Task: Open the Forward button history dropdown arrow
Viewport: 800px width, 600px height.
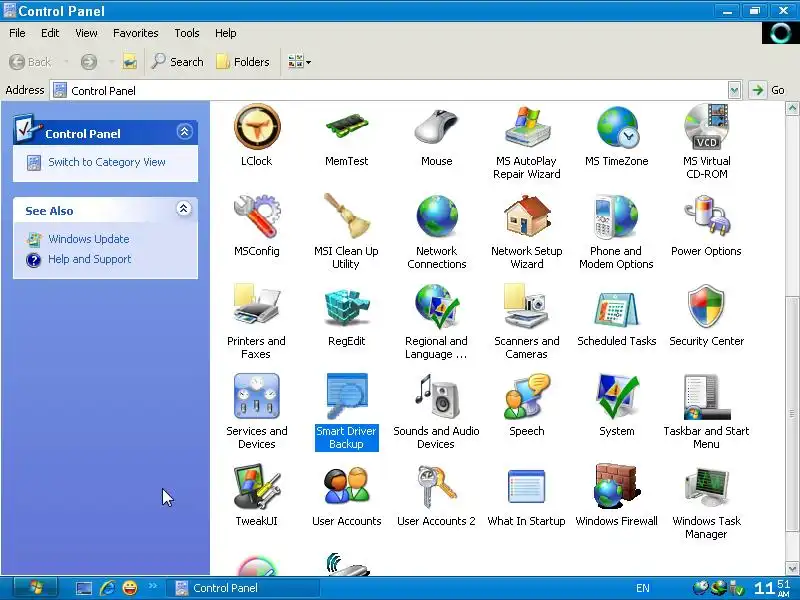Action: [x=111, y=62]
